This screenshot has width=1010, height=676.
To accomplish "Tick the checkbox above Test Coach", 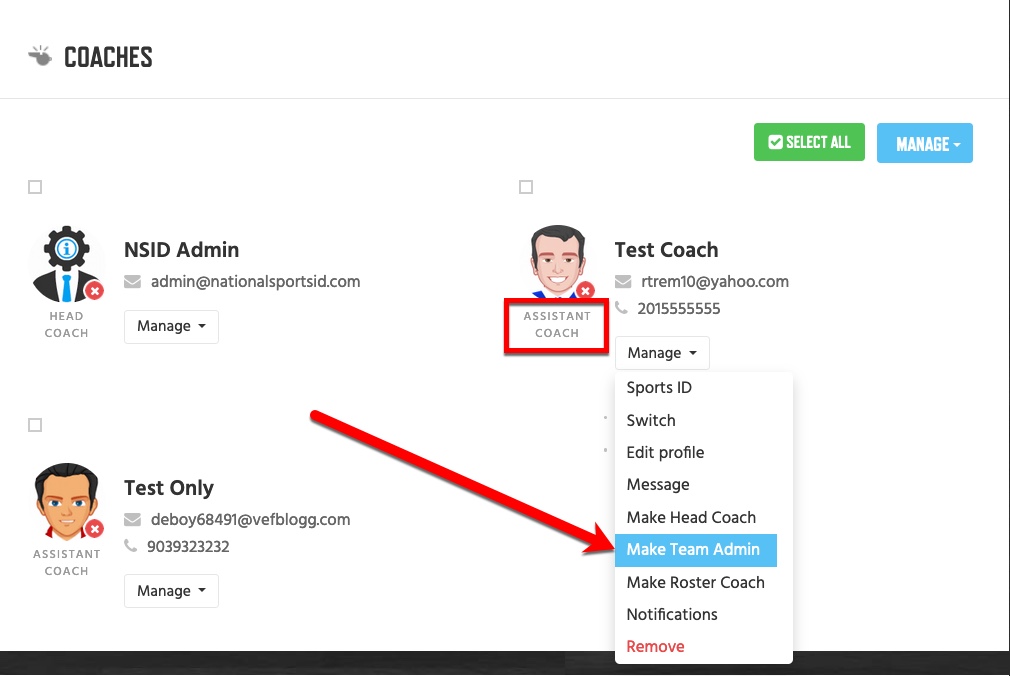I will (526, 187).
